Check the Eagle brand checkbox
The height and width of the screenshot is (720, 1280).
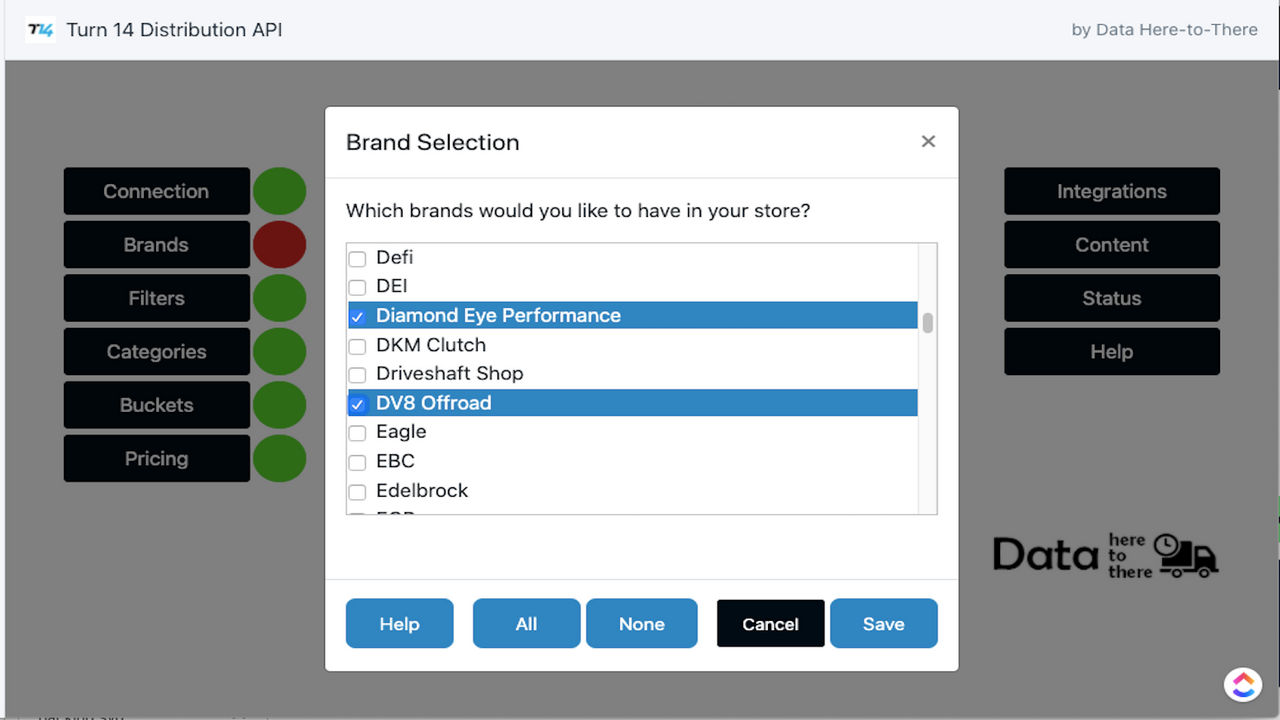357,433
